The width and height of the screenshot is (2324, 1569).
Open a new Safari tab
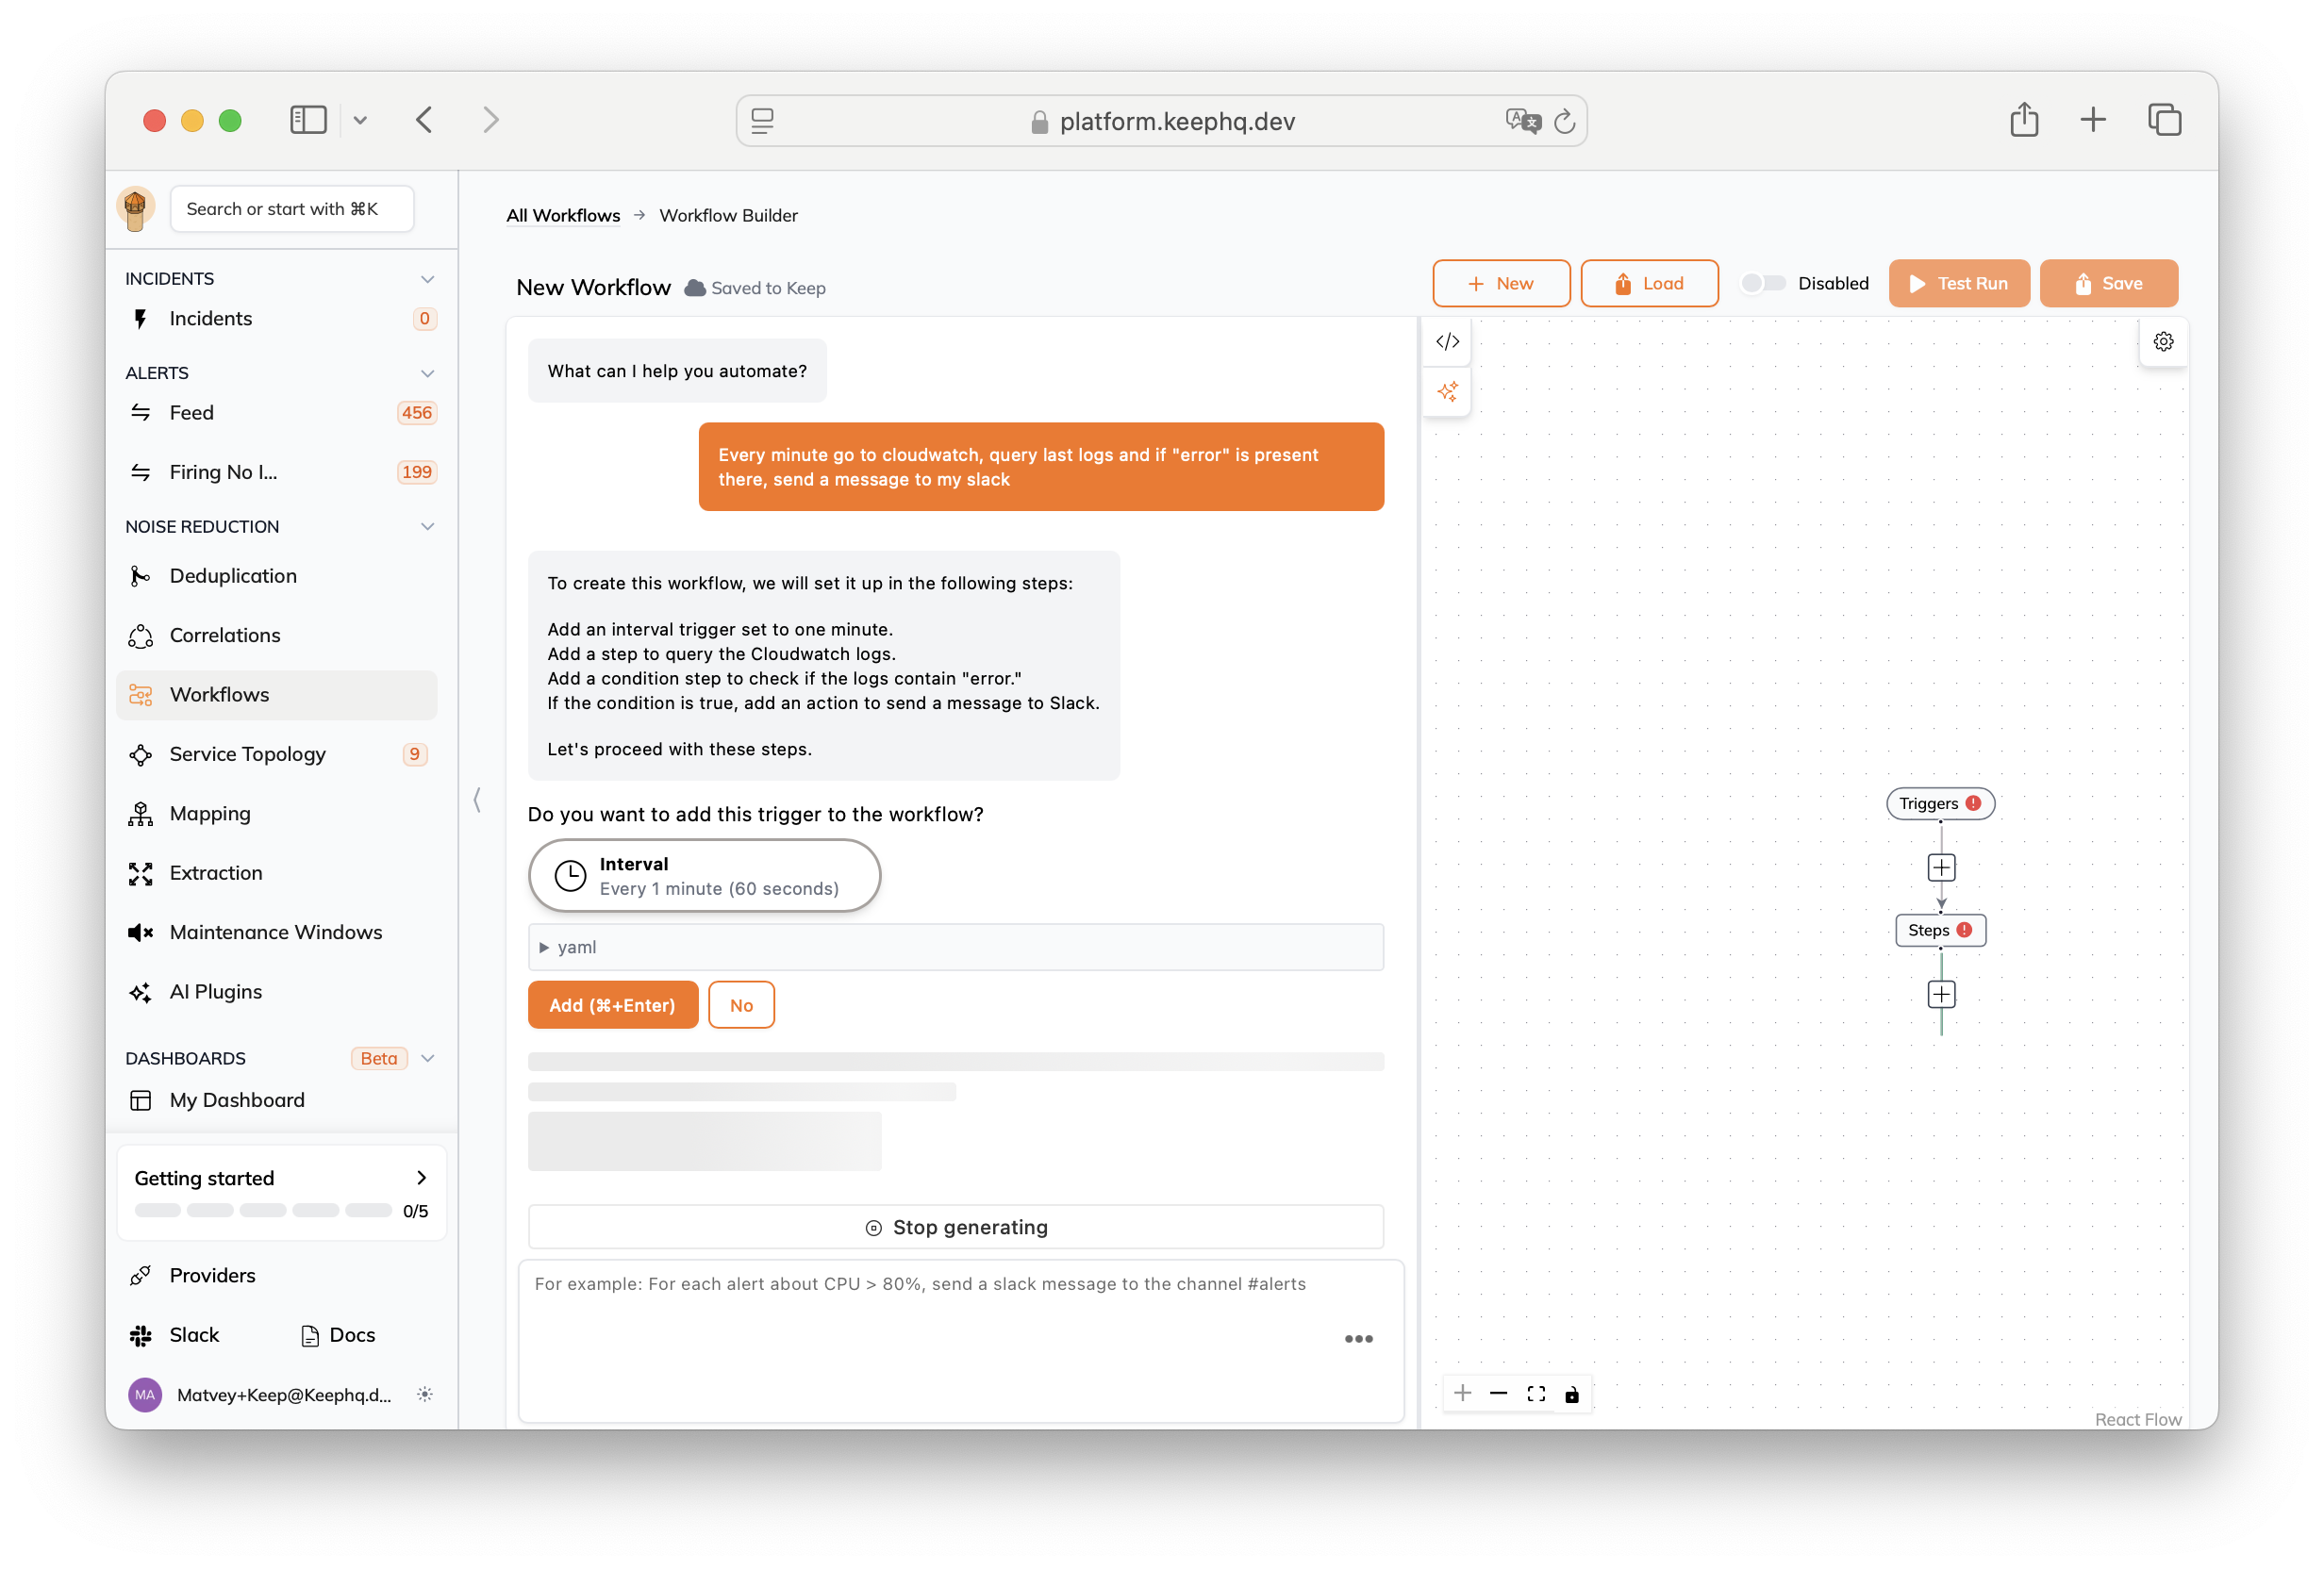coord(2092,120)
